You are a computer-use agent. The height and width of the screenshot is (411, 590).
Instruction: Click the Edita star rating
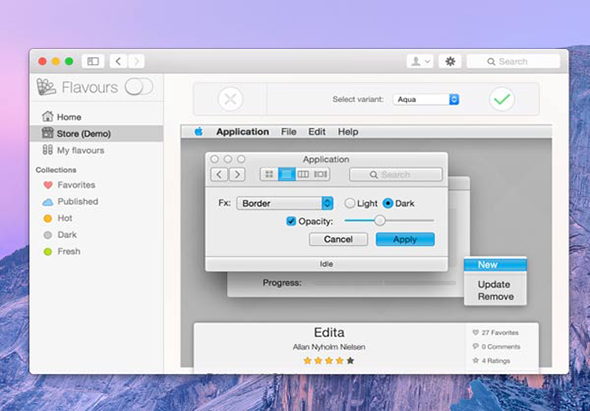click(329, 361)
